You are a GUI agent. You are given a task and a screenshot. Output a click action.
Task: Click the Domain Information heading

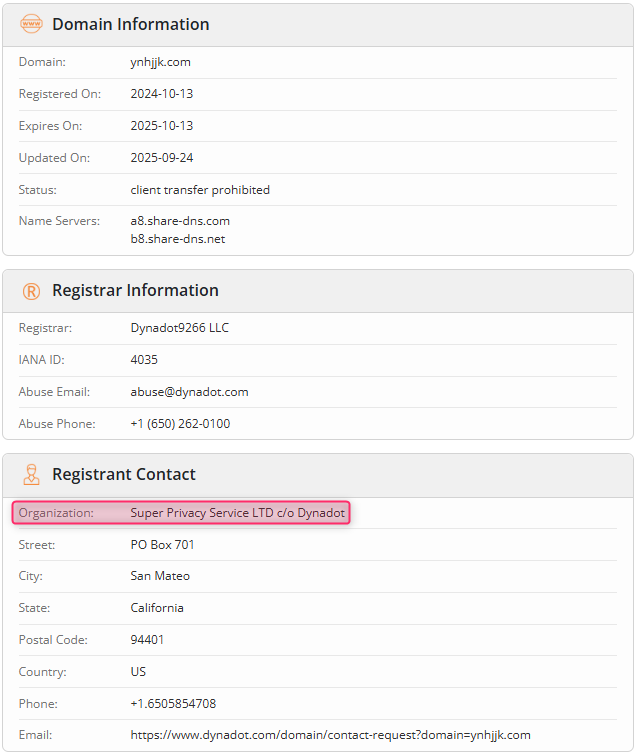[131, 24]
